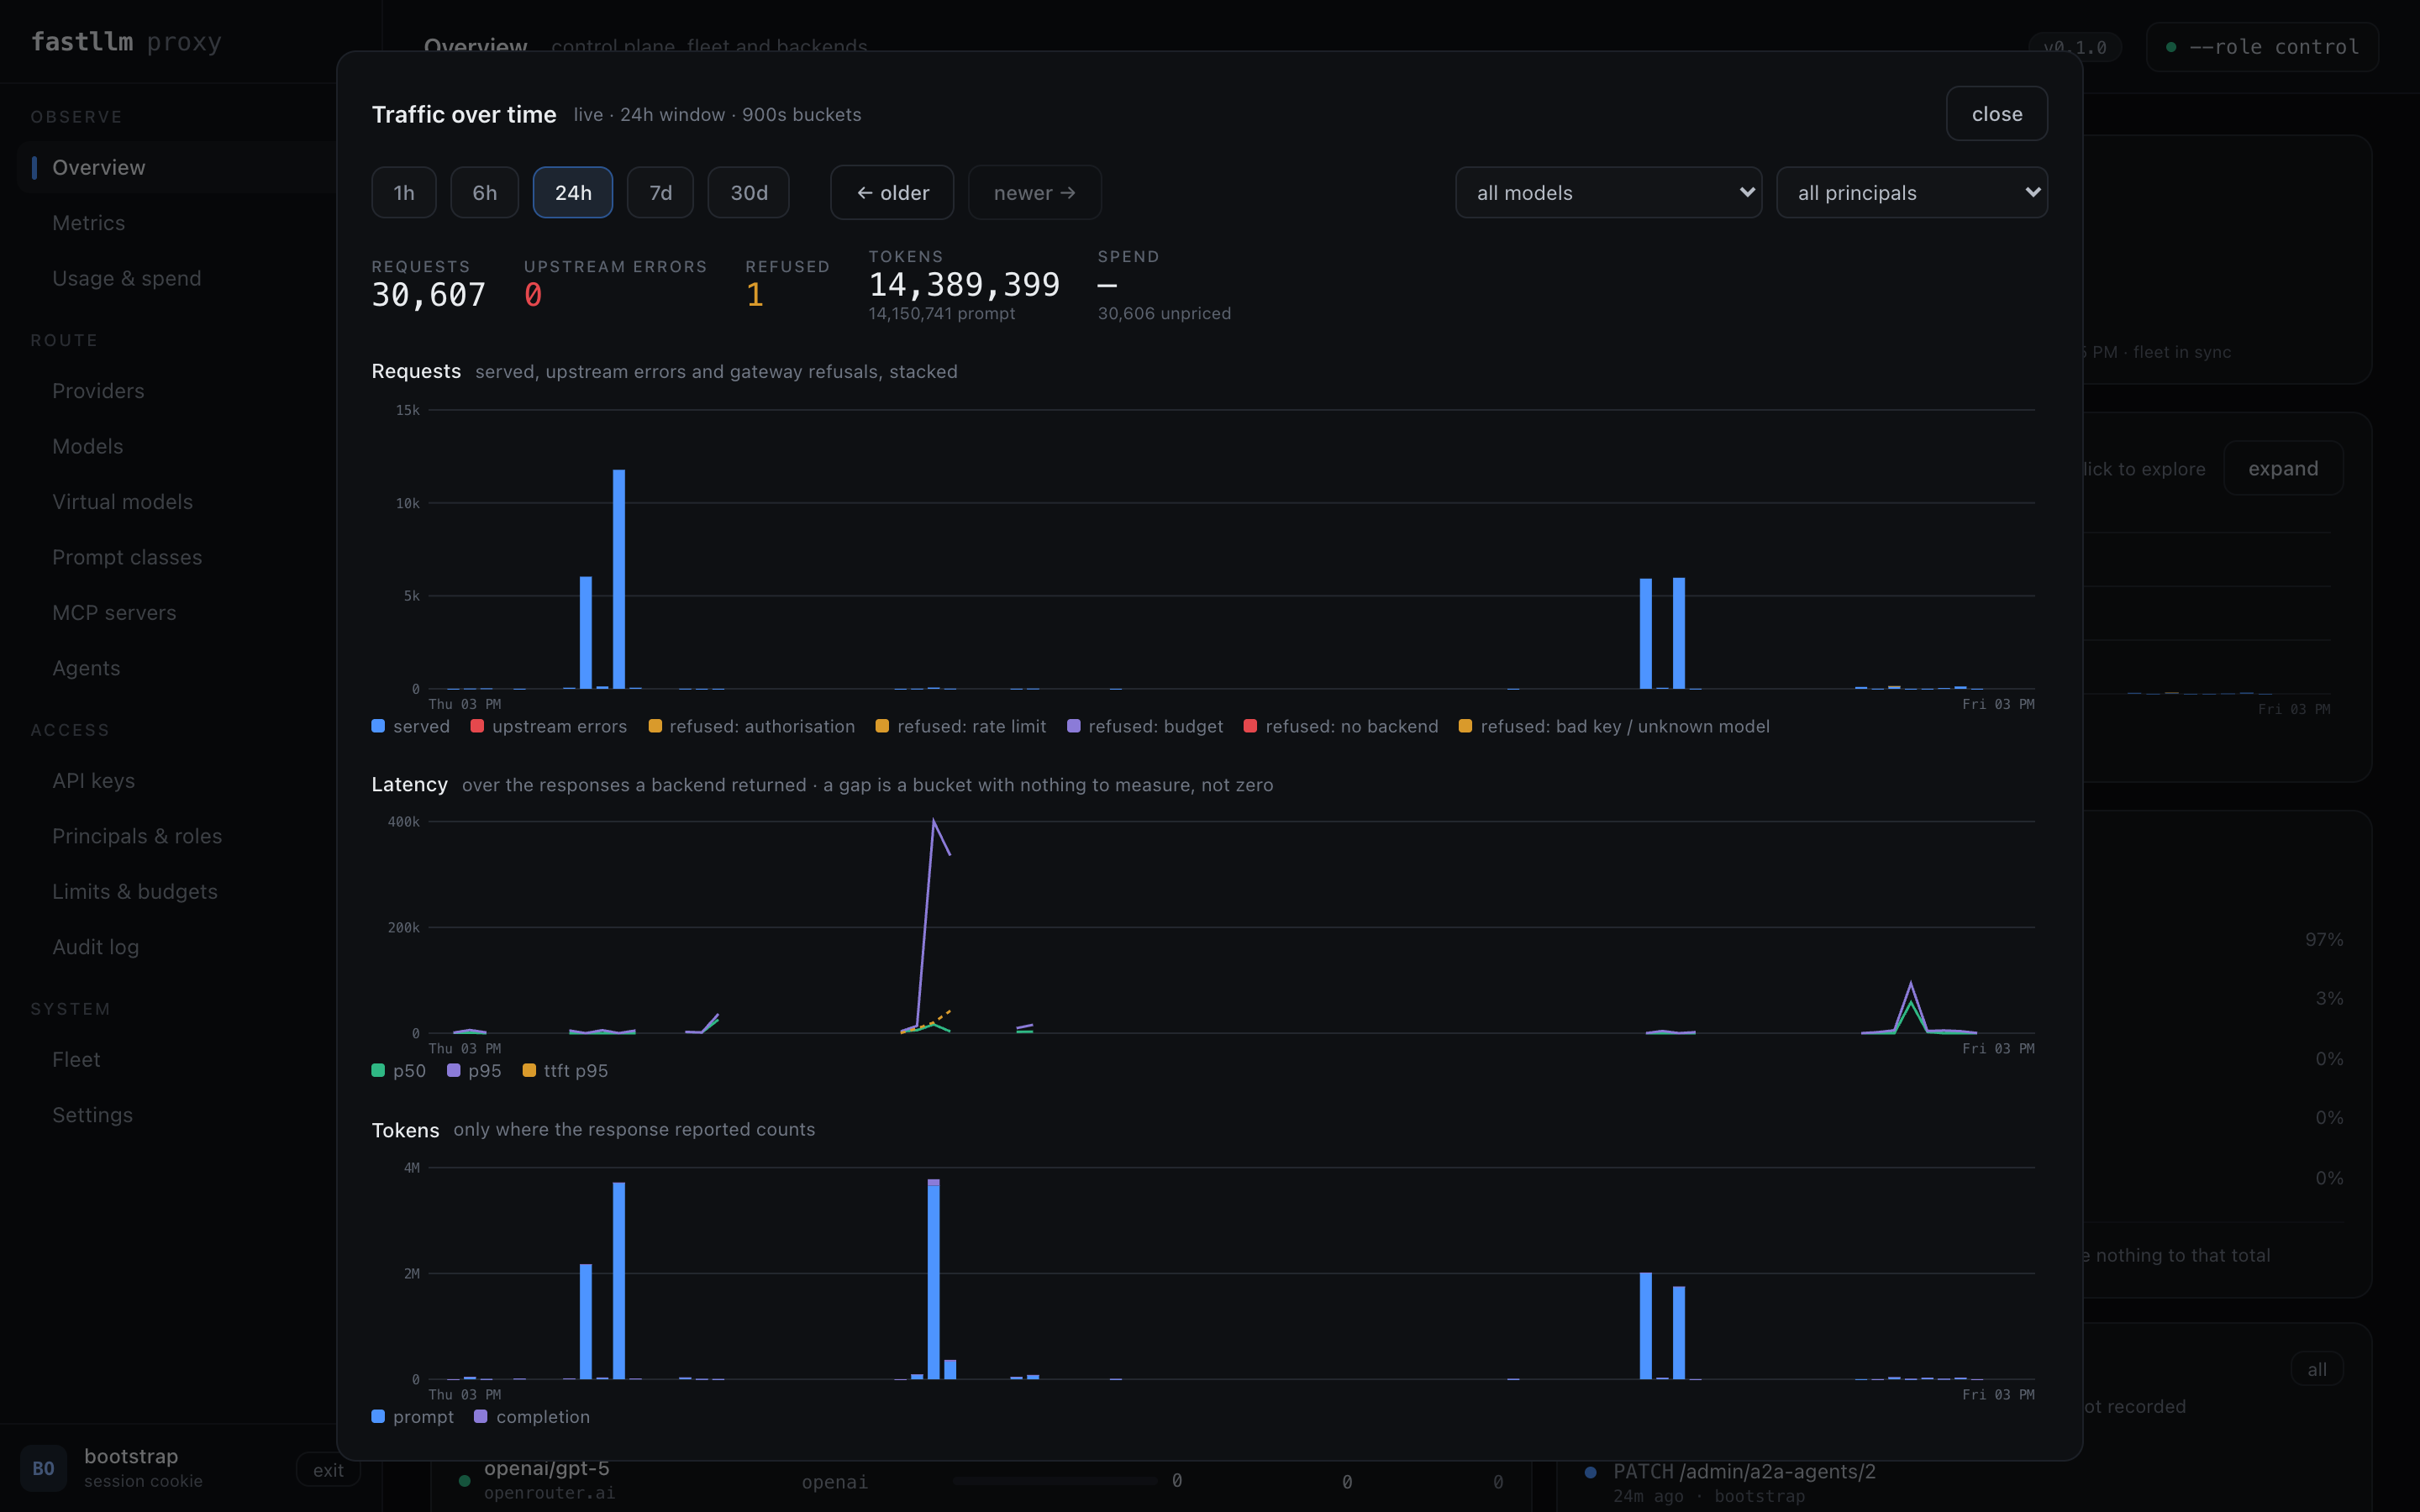This screenshot has height=1512, width=2420.
Task: Toggle refused: budget legend item
Action: (1145, 726)
